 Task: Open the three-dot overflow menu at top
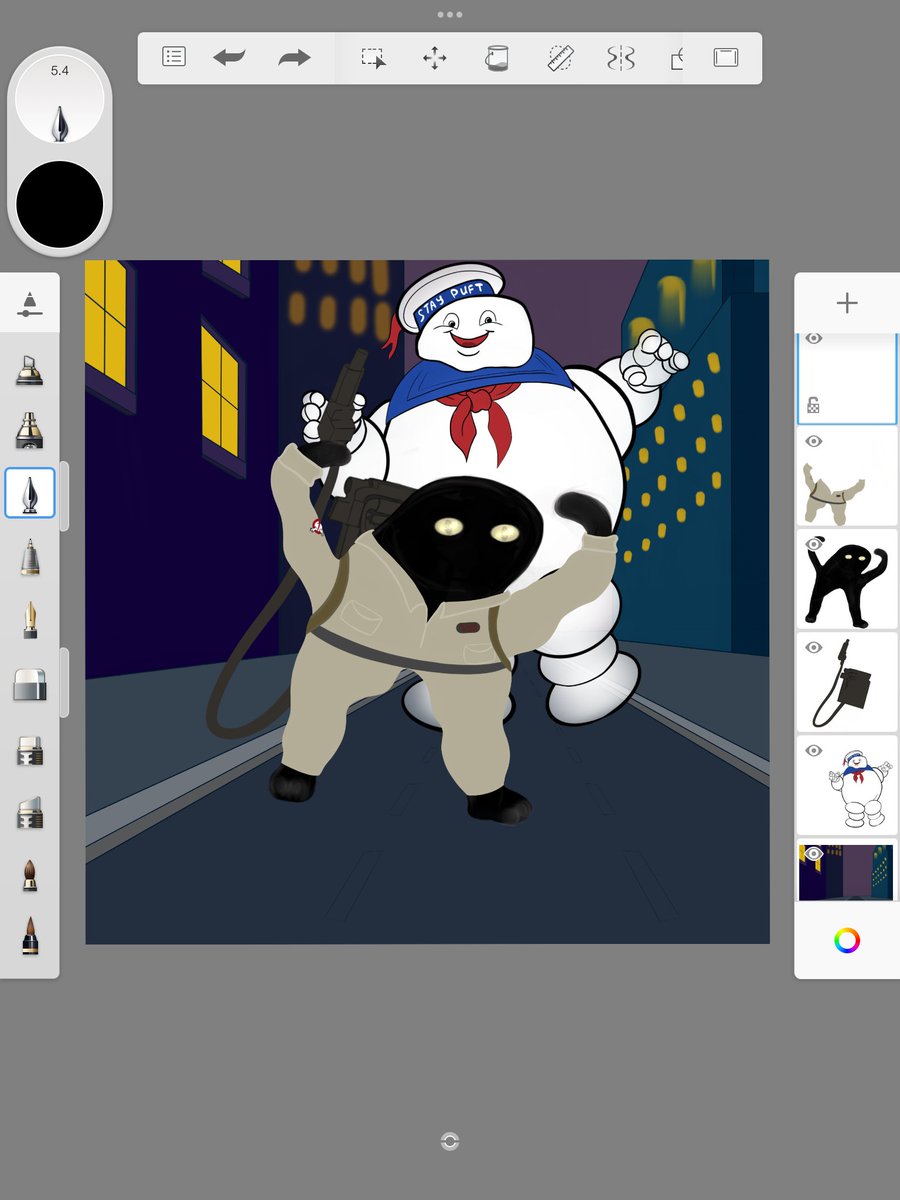tap(450, 15)
